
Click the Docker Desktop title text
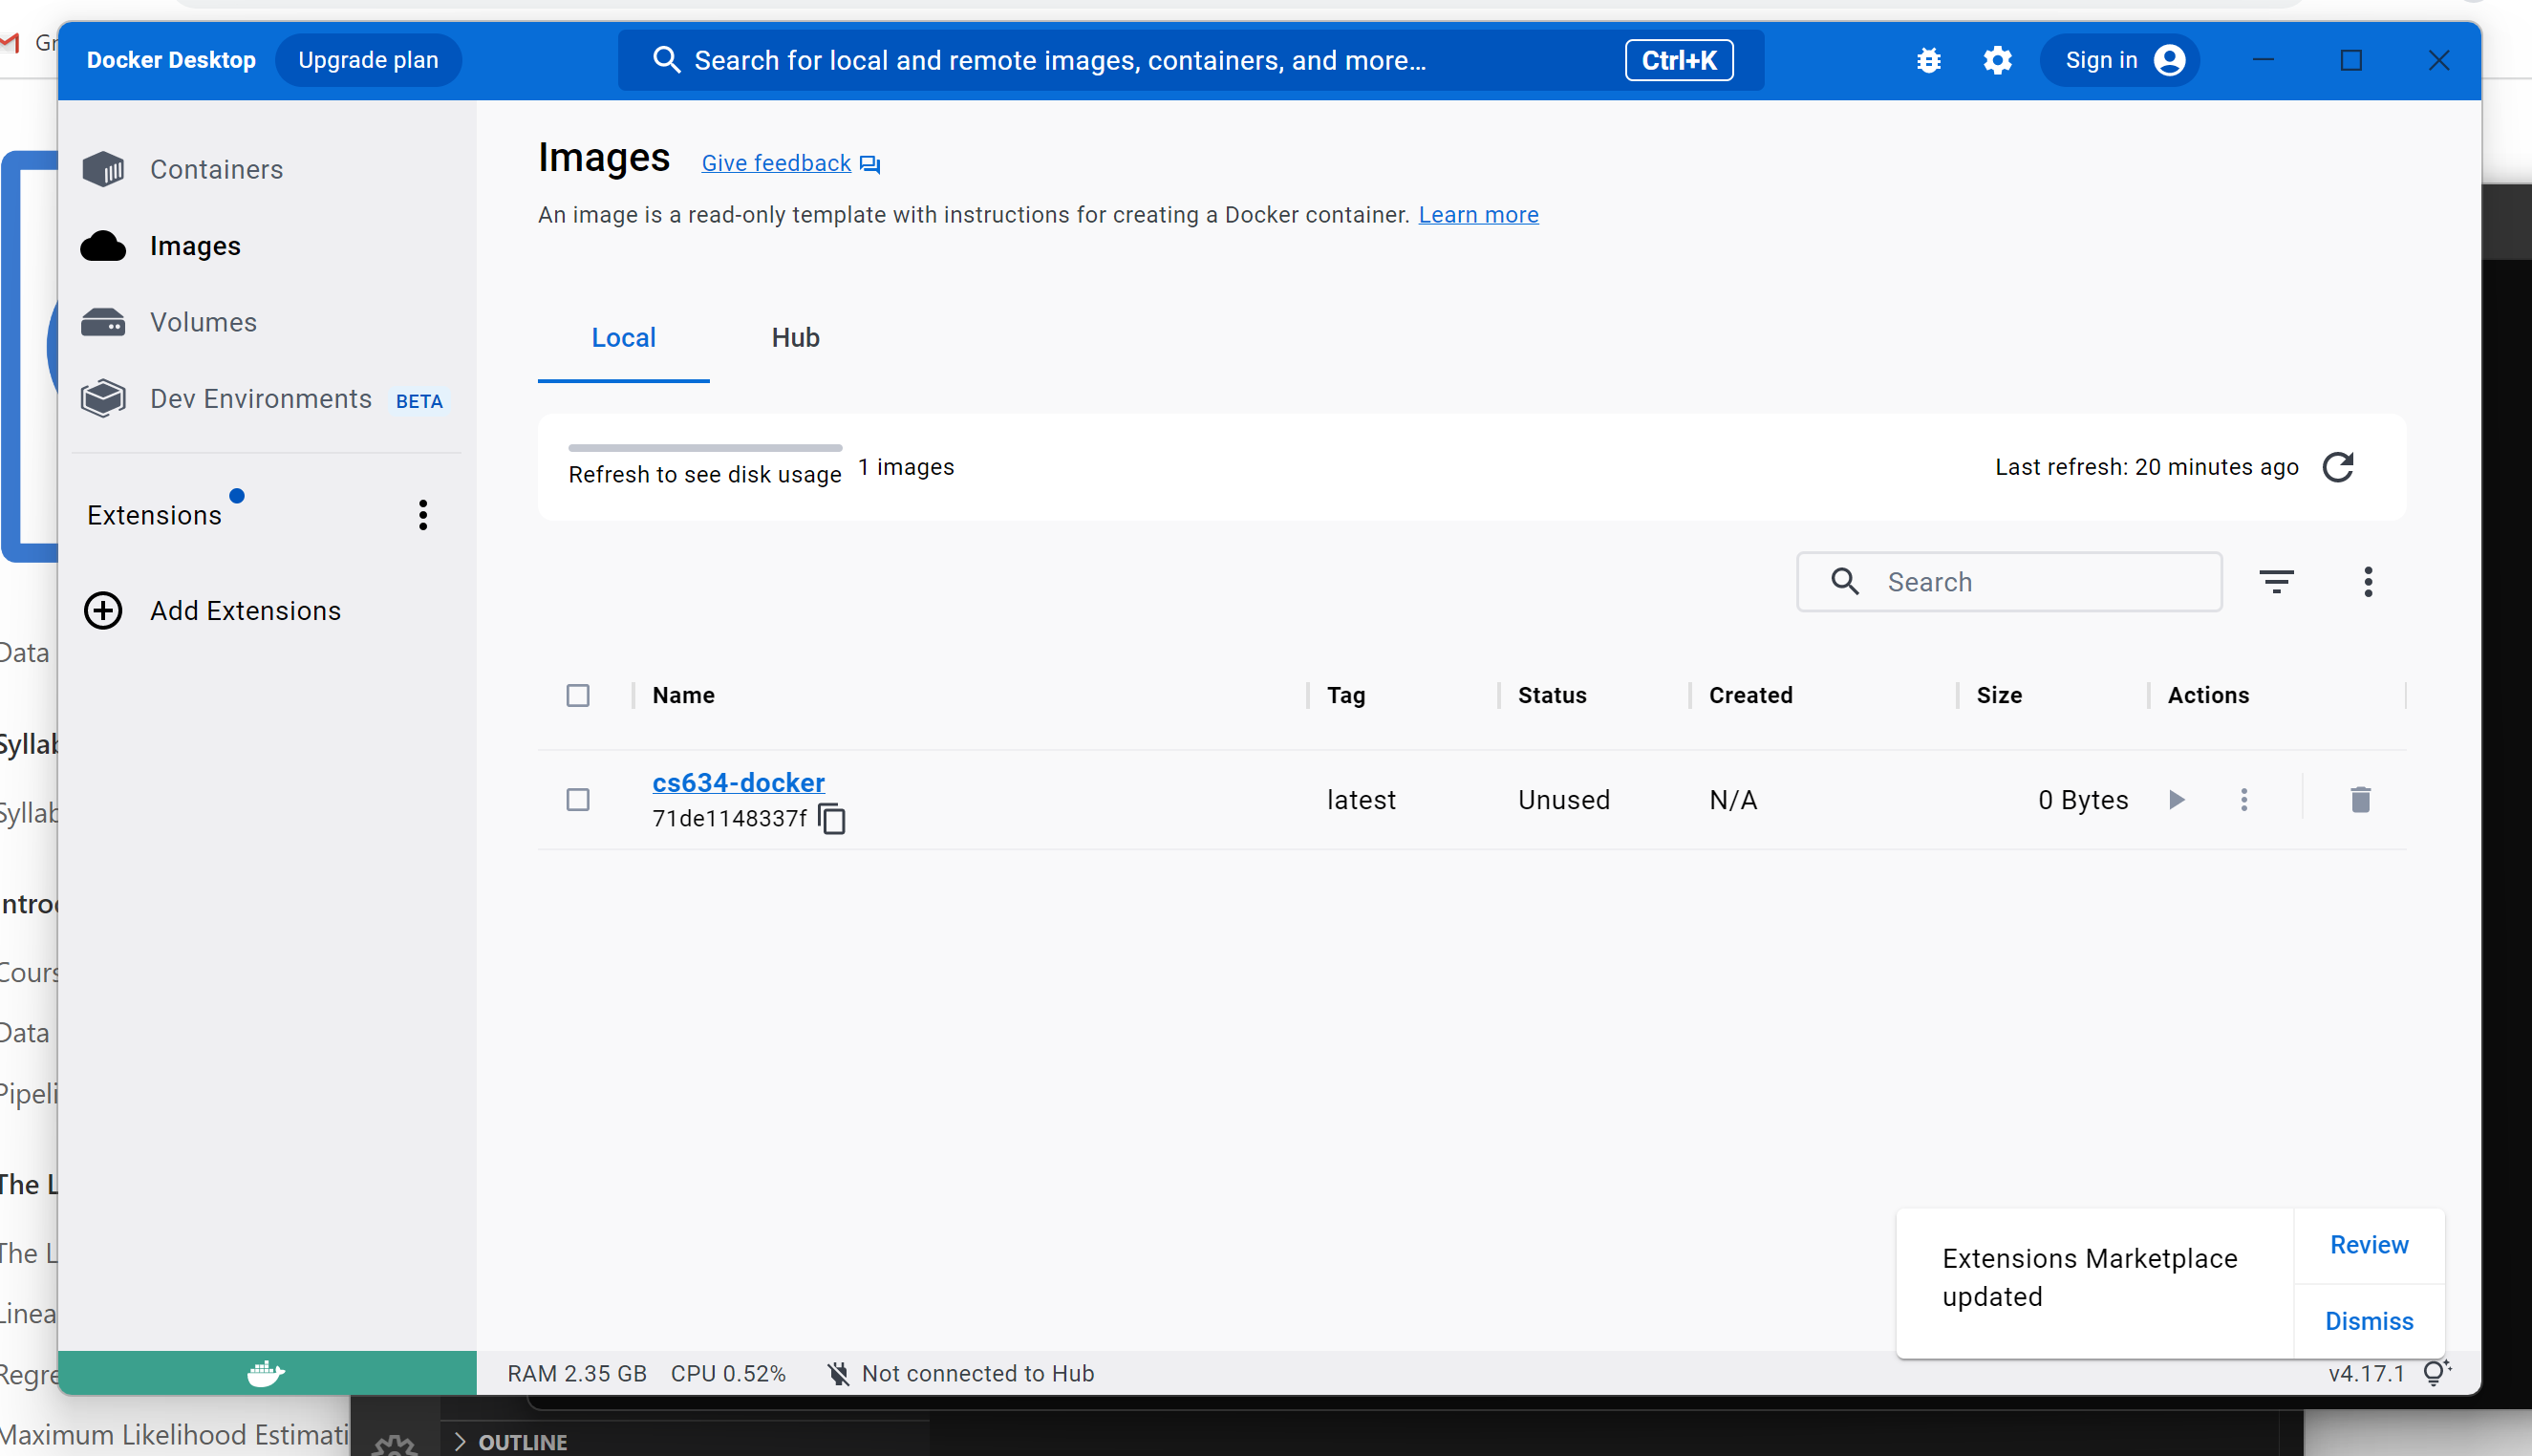point(171,60)
